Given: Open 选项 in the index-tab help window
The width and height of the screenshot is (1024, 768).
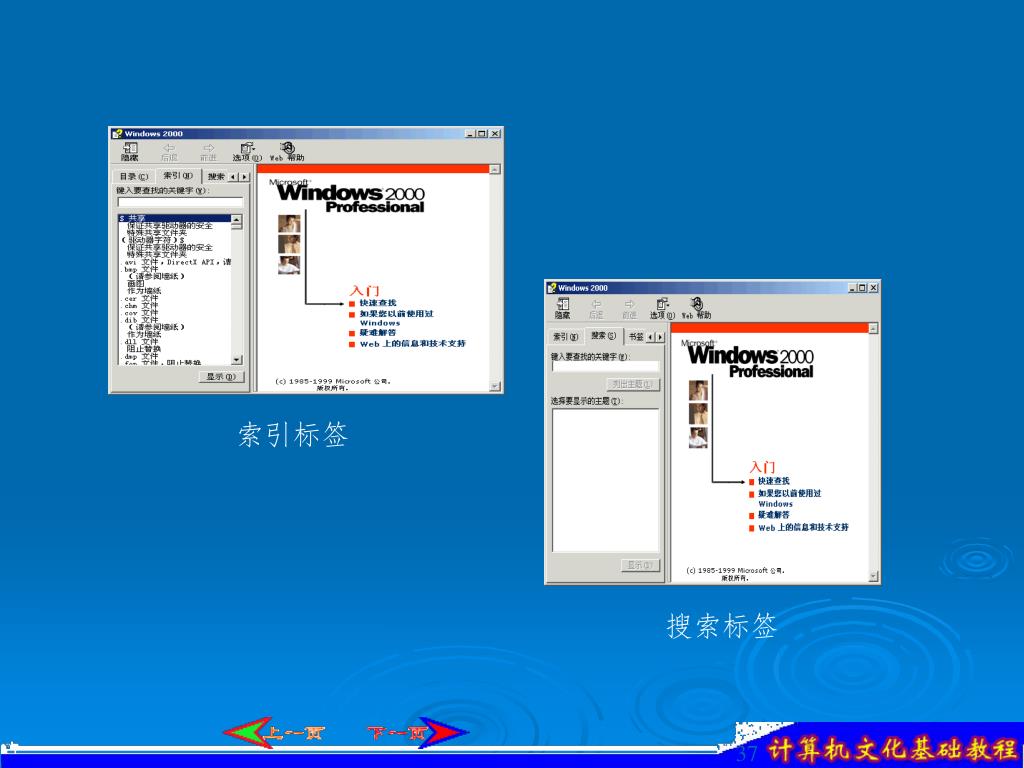Looking at the screenshot, I should pos(247,152).
